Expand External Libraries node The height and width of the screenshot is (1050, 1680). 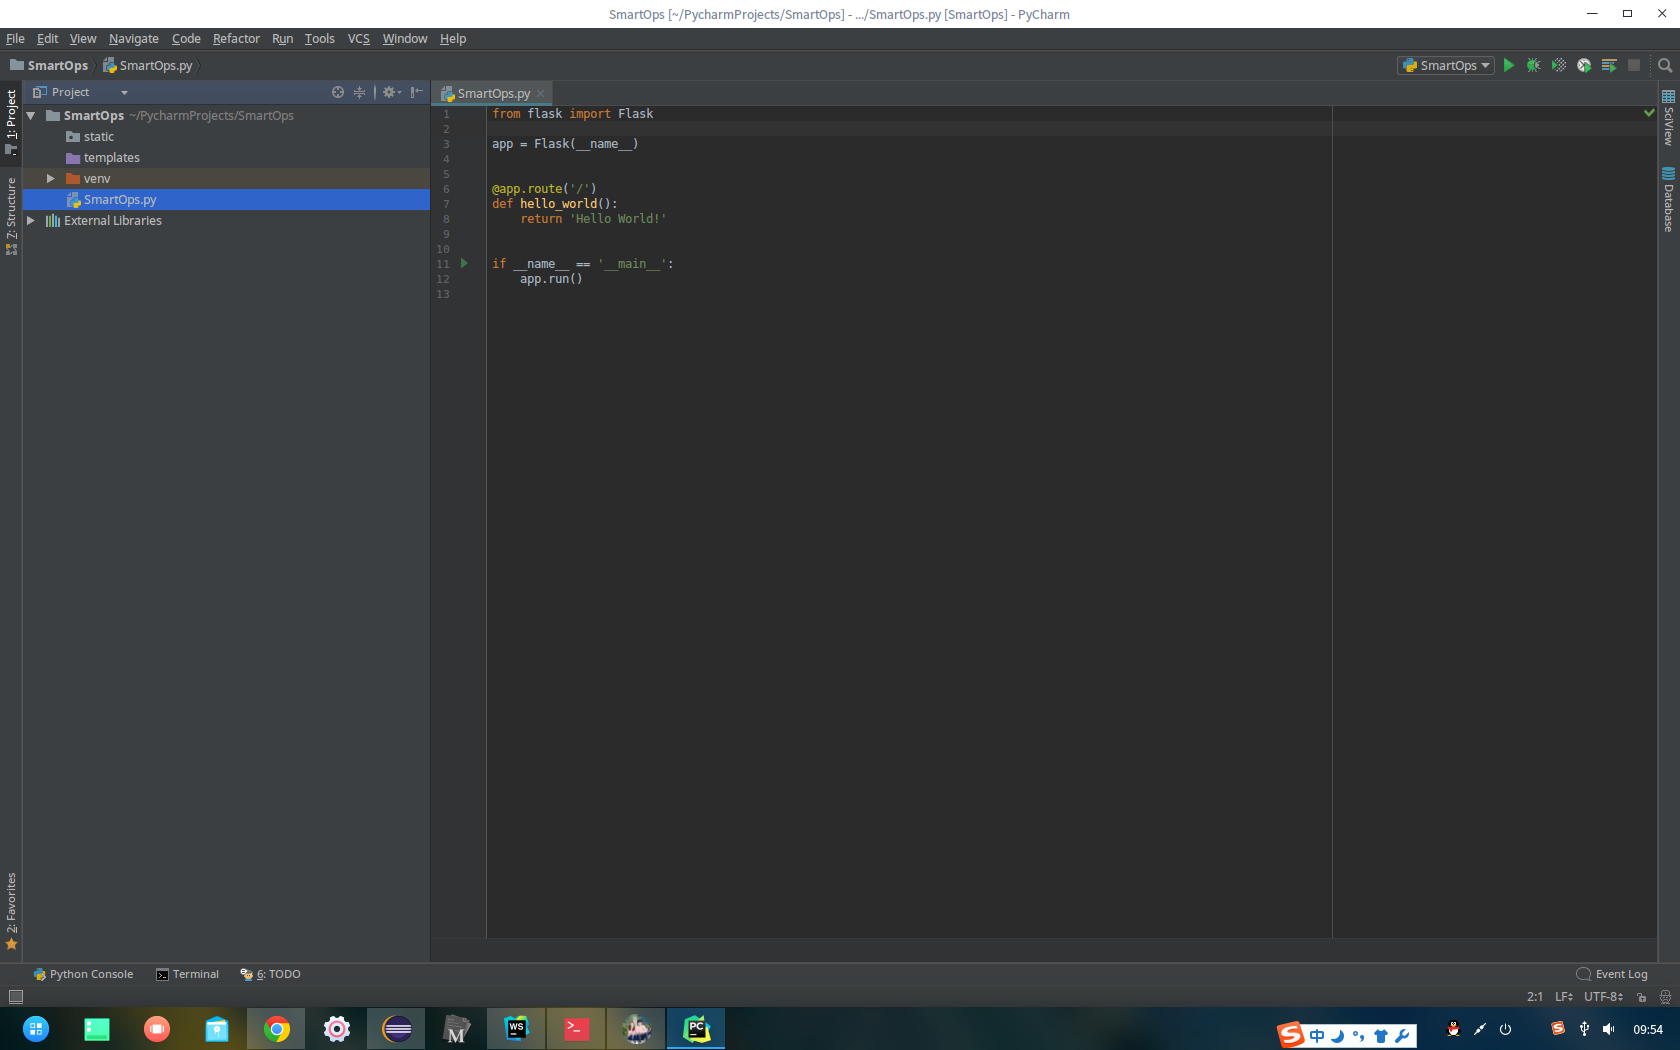pyautogui.click(x=30, y=220)
